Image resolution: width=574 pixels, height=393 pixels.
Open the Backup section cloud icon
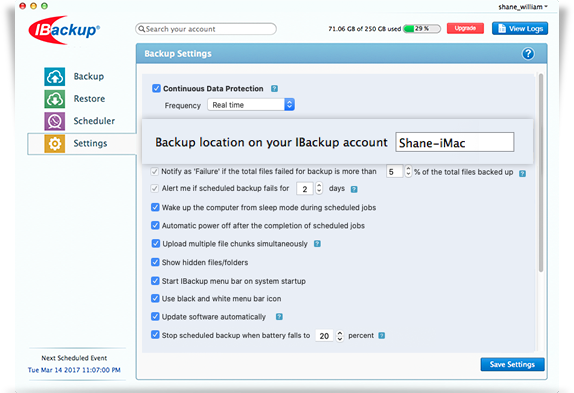(55, 76)
